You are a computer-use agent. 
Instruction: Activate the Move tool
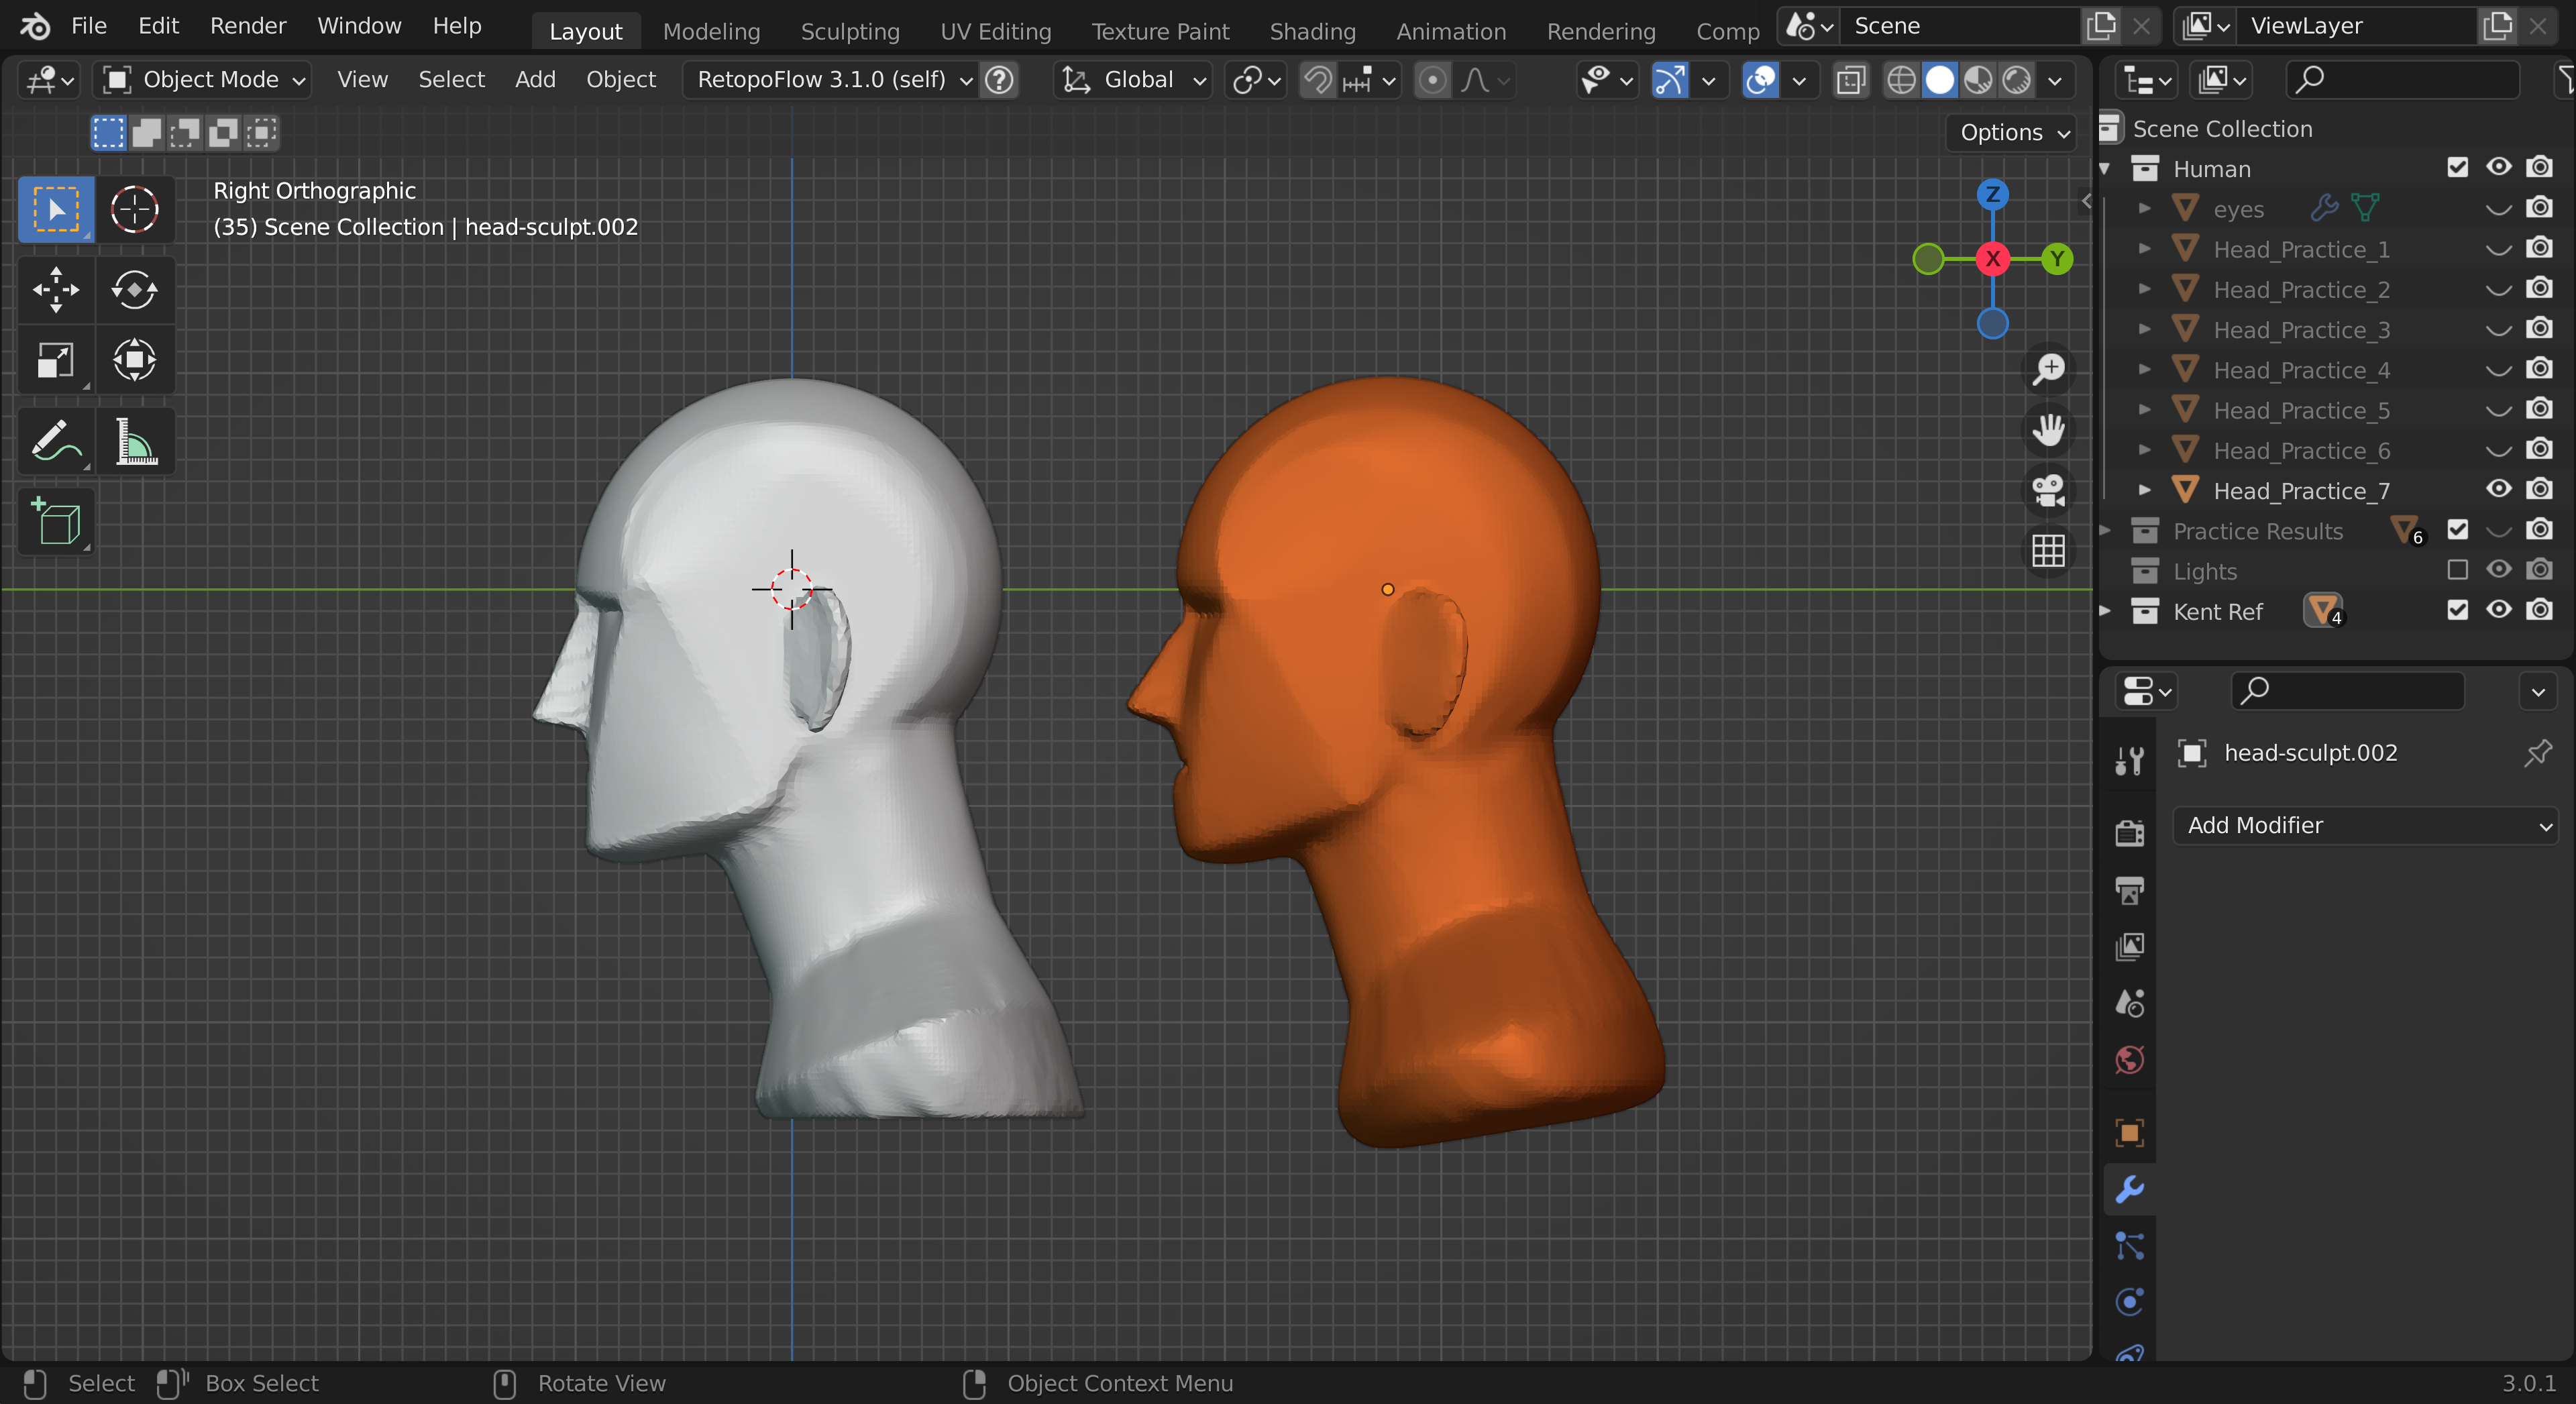56,290
